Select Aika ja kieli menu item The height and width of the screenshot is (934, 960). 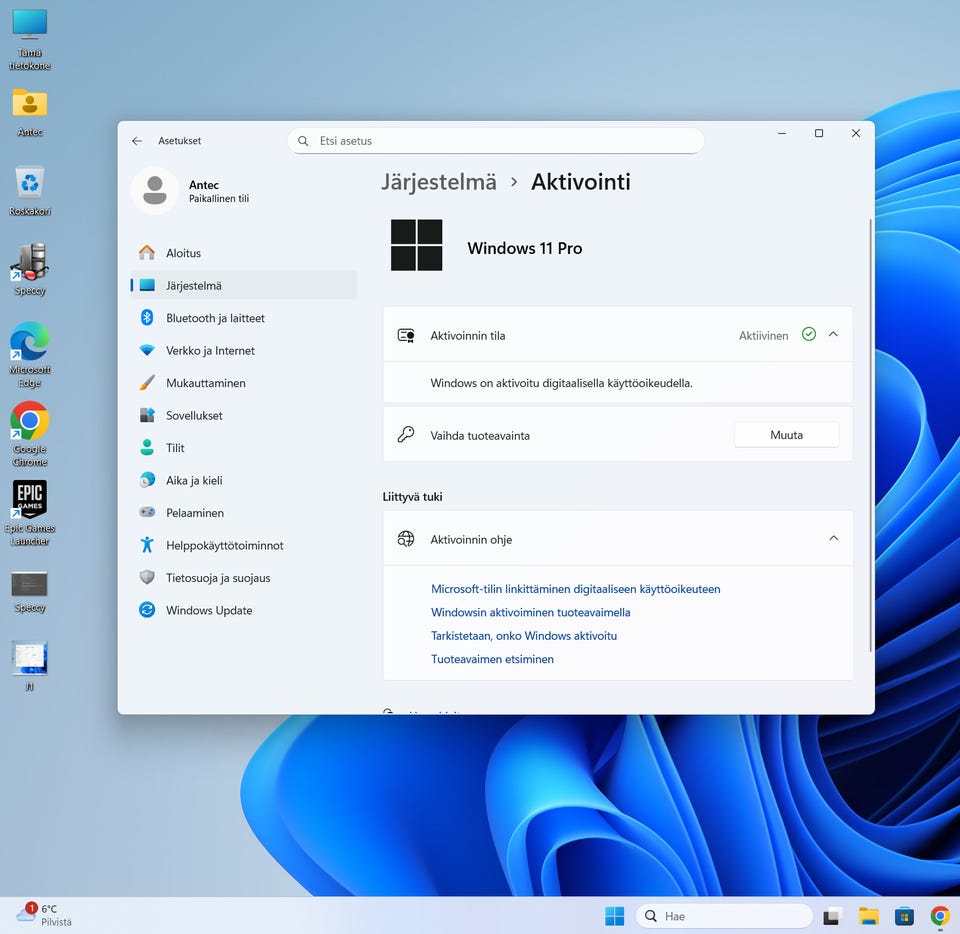coord(194,480)
